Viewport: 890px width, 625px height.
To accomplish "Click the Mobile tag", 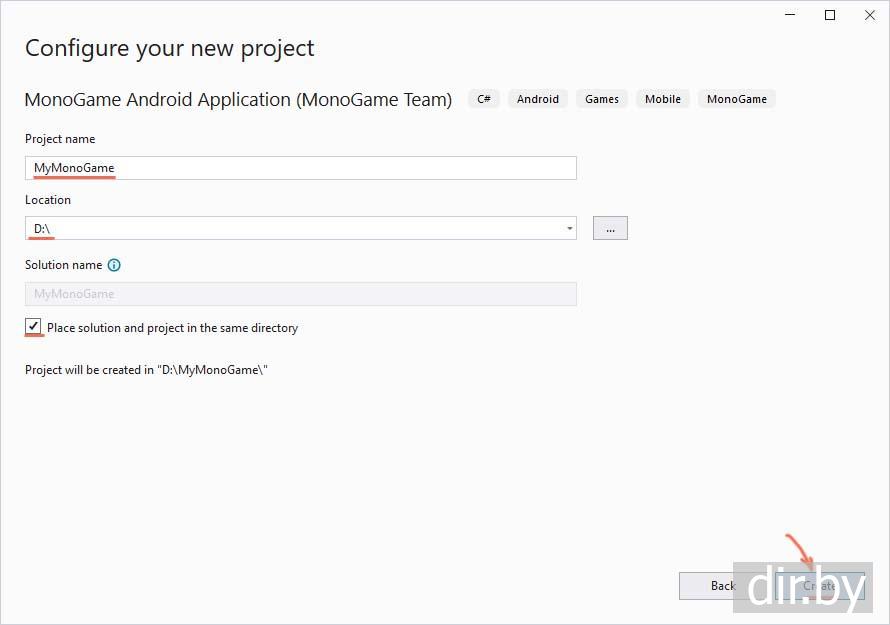I will pos(663,99).
